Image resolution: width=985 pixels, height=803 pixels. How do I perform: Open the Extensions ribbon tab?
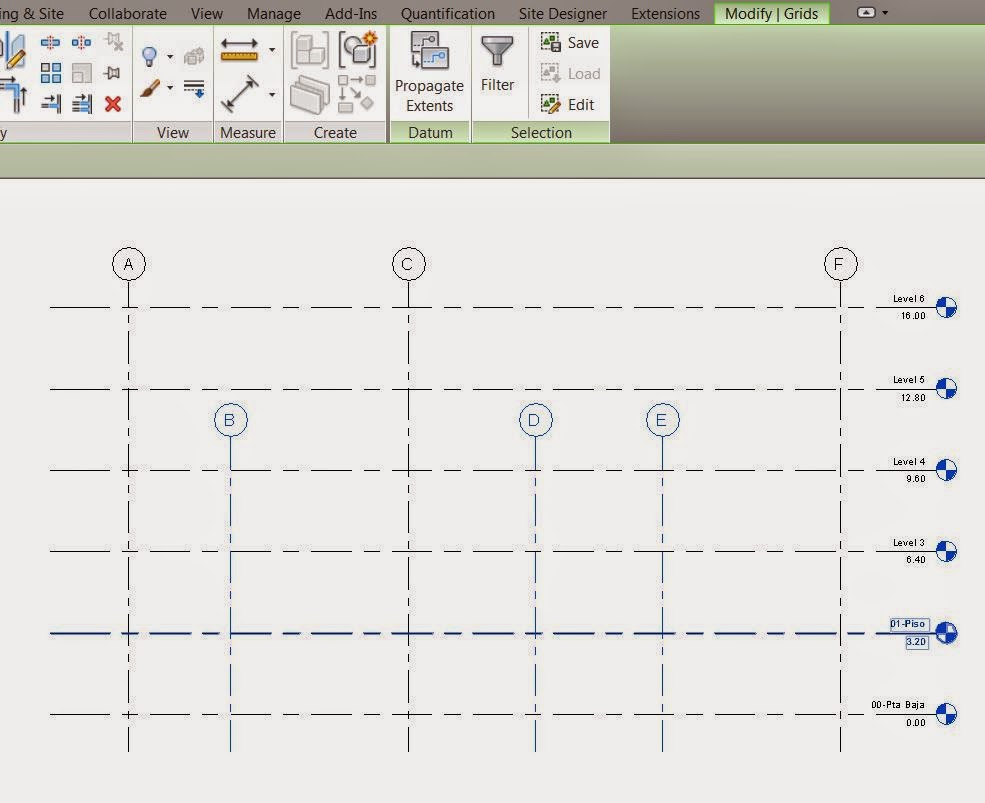pyautogui.click(x=665, y=13)
